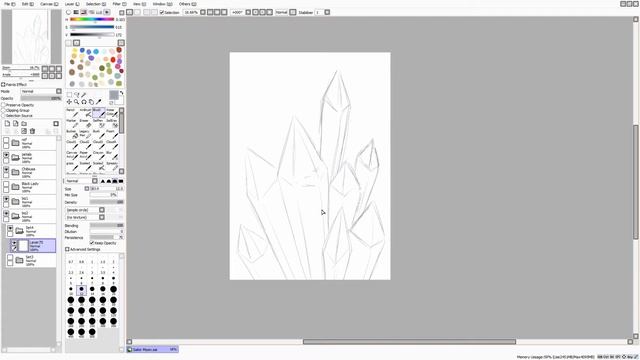Toggle the Paints Effect checkbox
The height and width of the screenshot is (360, 640).
3,84
